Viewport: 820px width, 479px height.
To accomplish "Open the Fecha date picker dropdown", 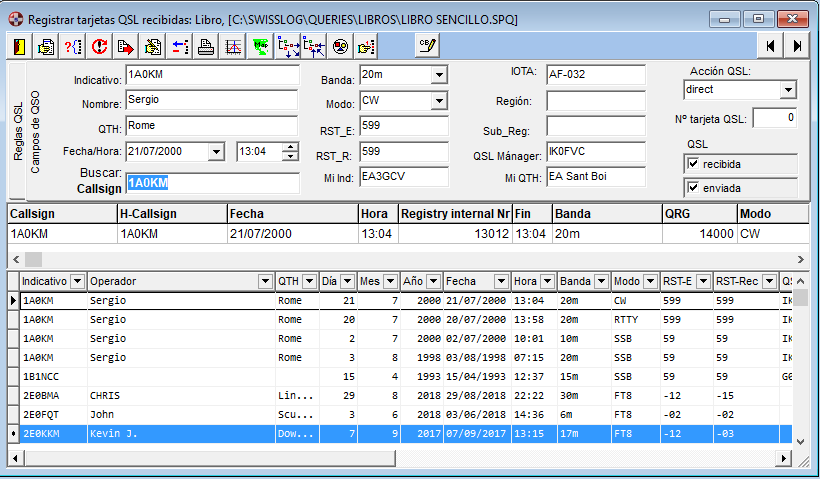I will pyautogui.click(x=216, y=152).
